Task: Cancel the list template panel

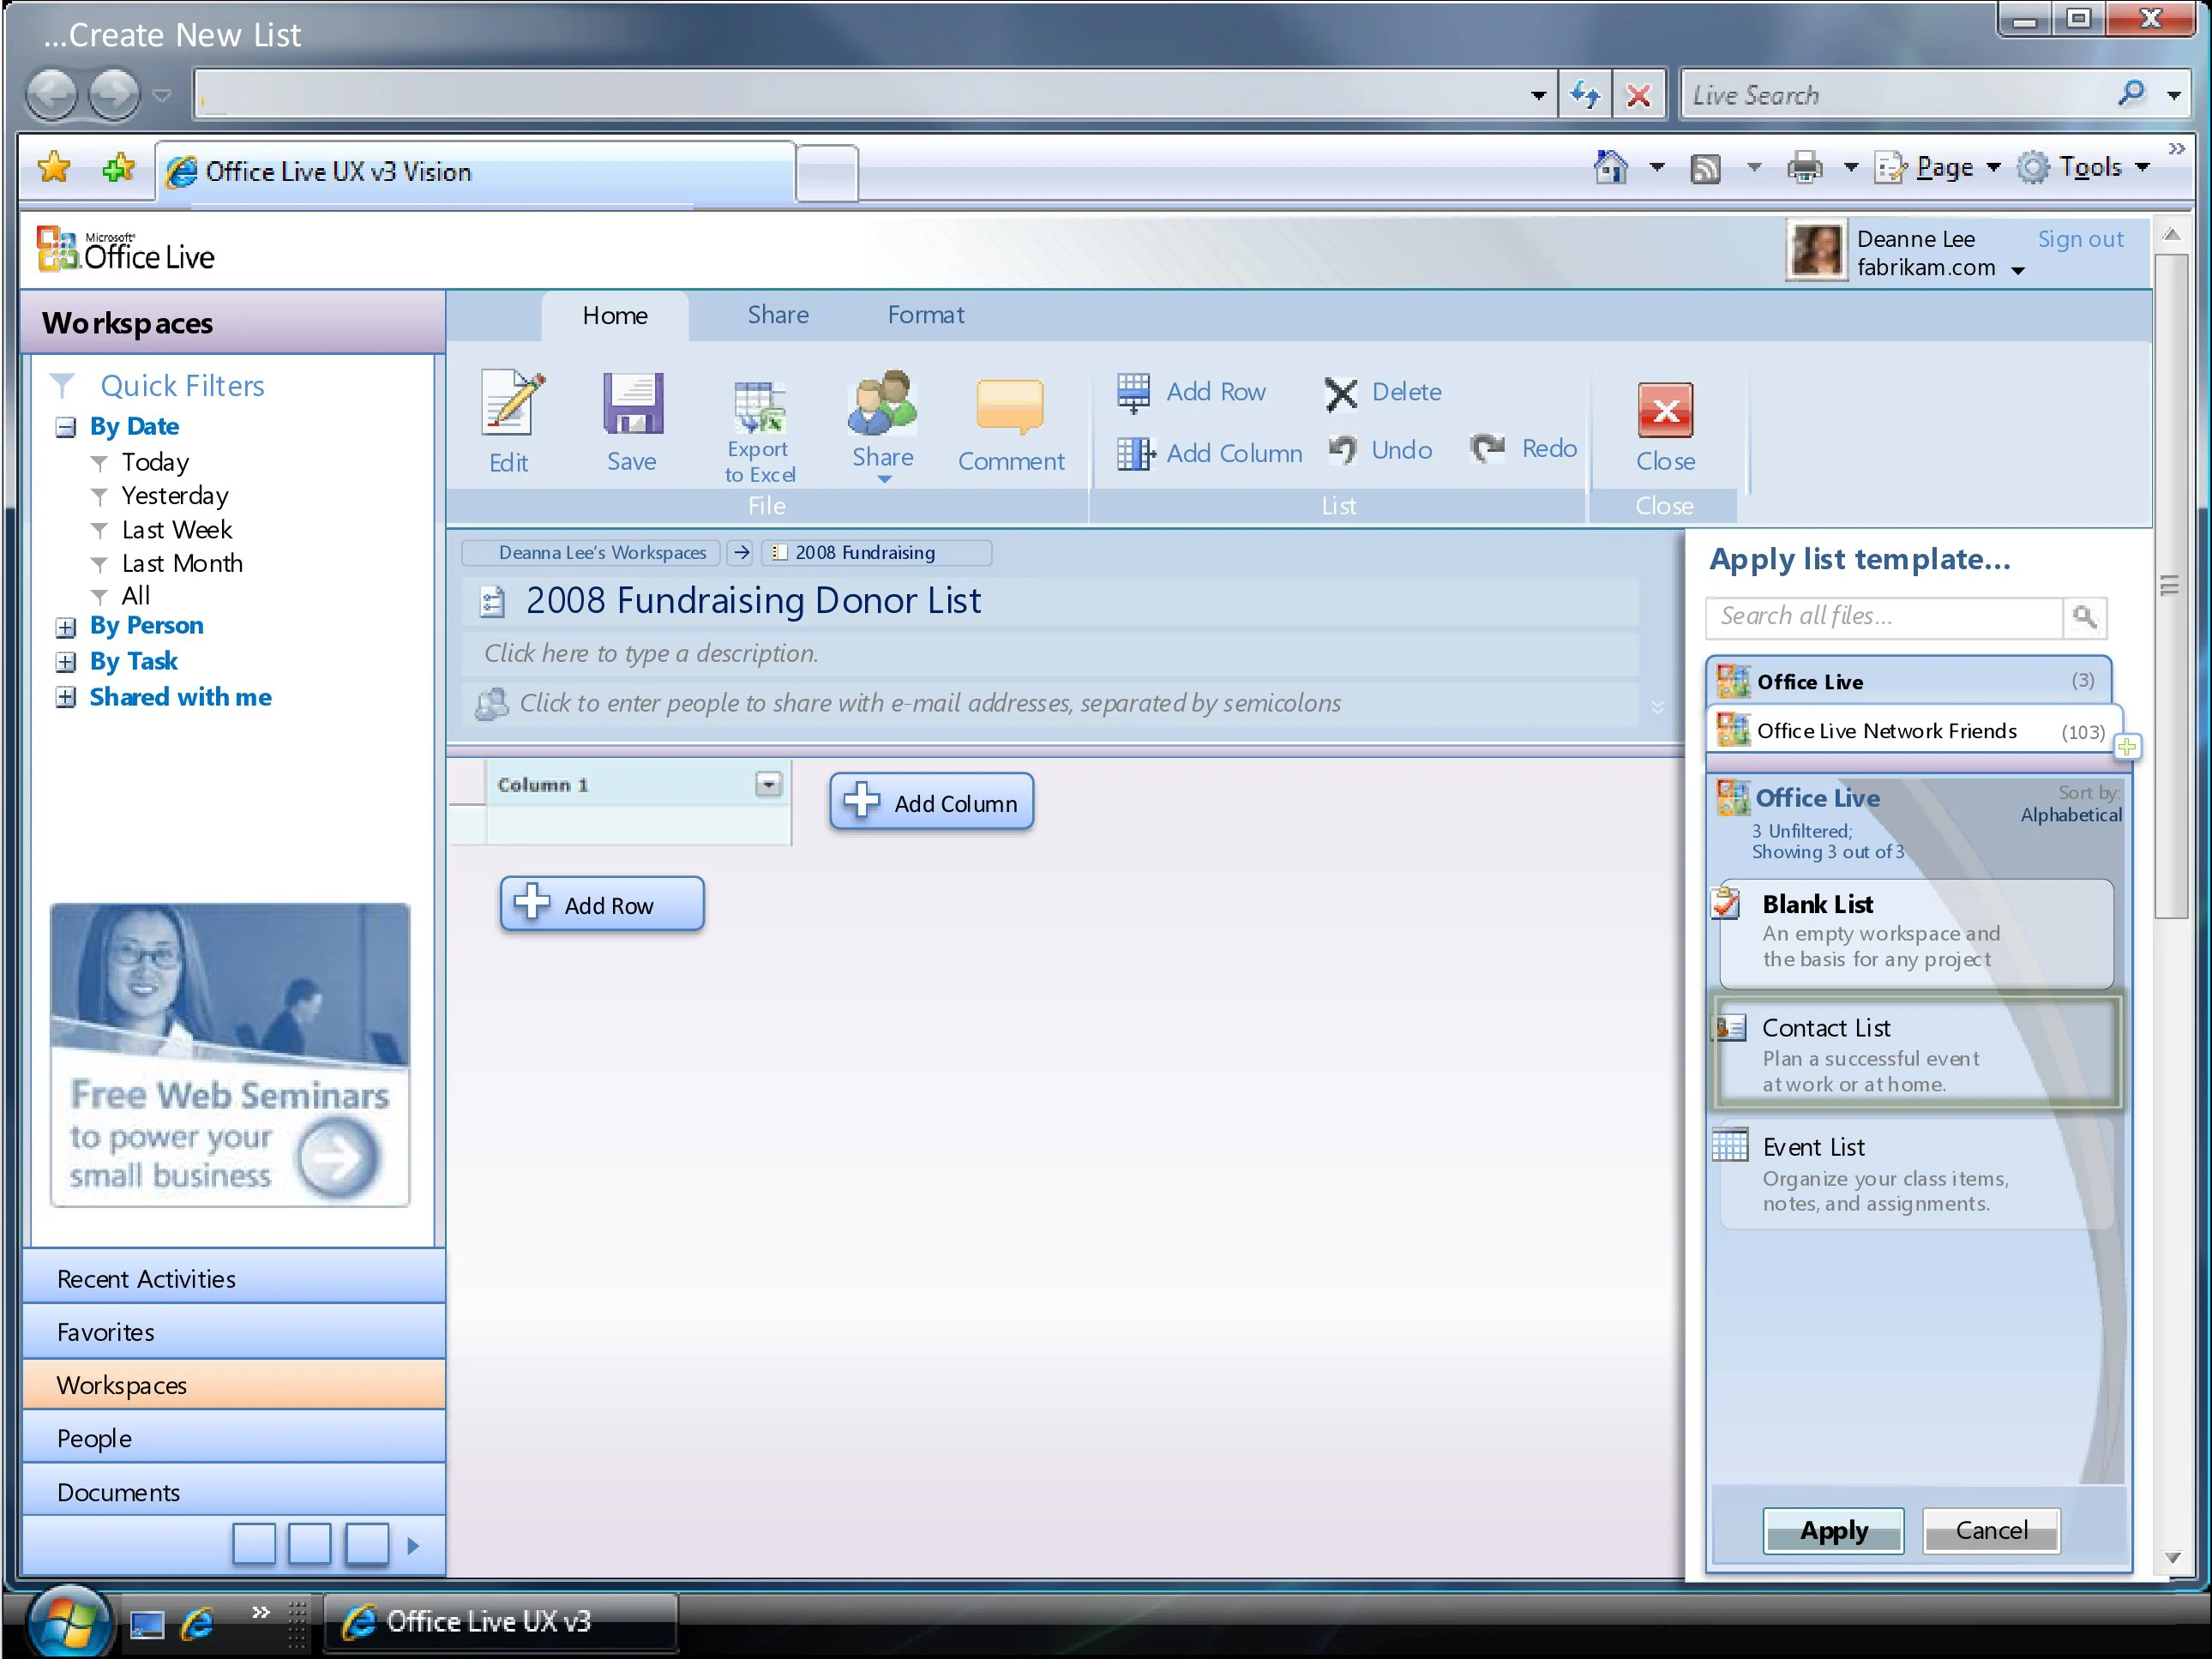Action: point(1991,1530)
